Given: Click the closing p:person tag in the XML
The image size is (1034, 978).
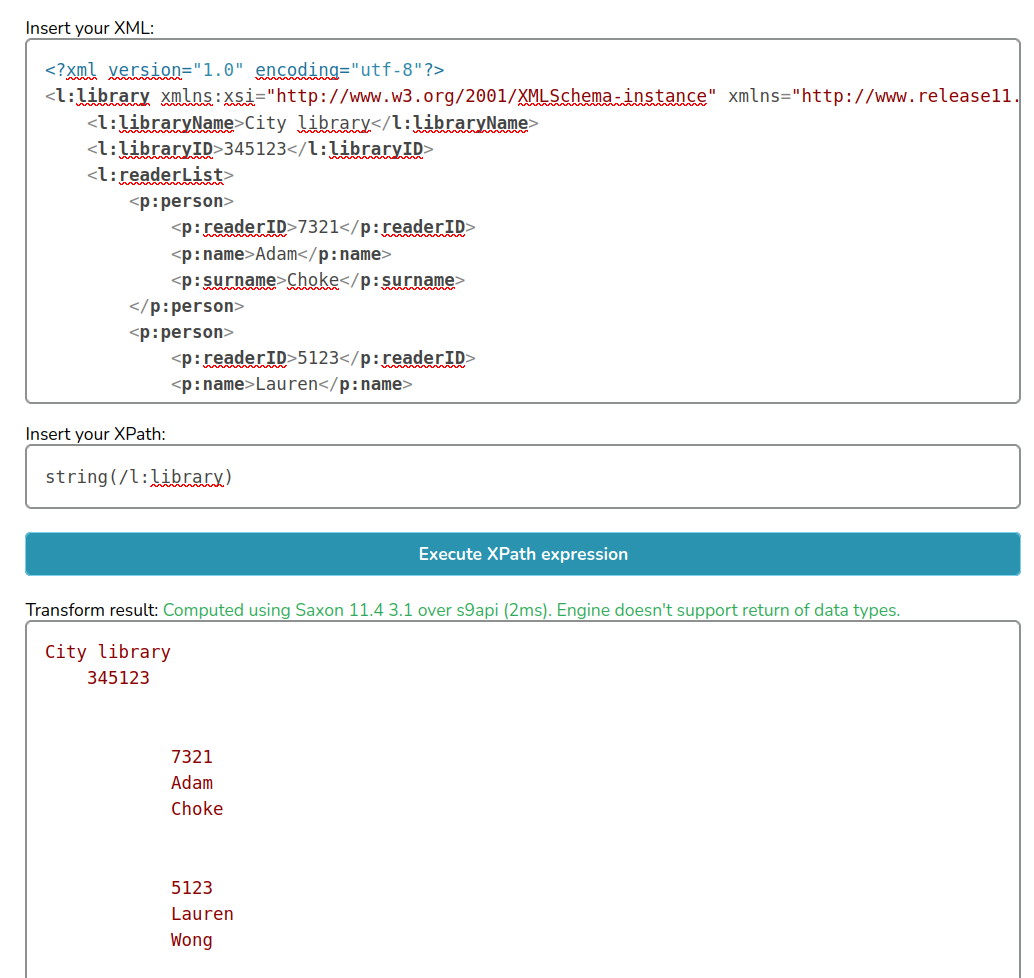Looking at the screenshot, I should pyautogui.click(x=186, y=306).
